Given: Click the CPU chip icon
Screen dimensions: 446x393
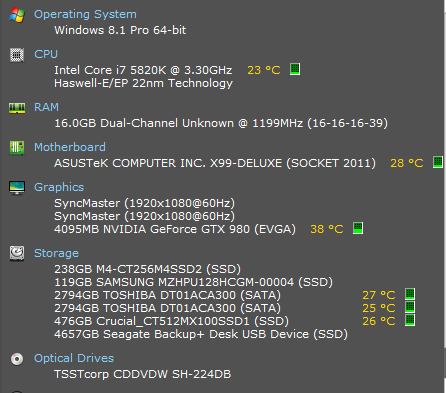Looking at the screenshot, I should (x=17, y=55).
